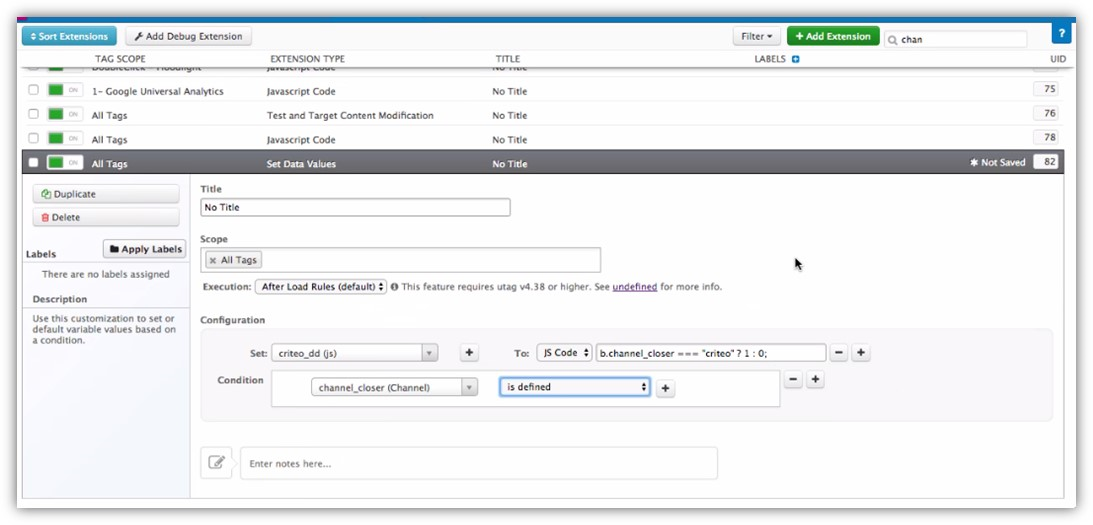Click the Apply Labels button

point(144,249)
